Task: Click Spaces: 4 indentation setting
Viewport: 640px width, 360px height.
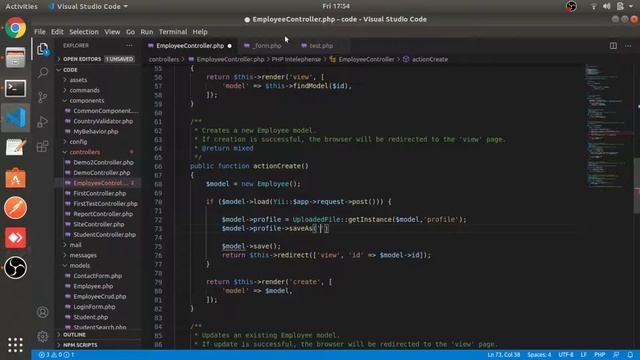Action: point(539,355)
